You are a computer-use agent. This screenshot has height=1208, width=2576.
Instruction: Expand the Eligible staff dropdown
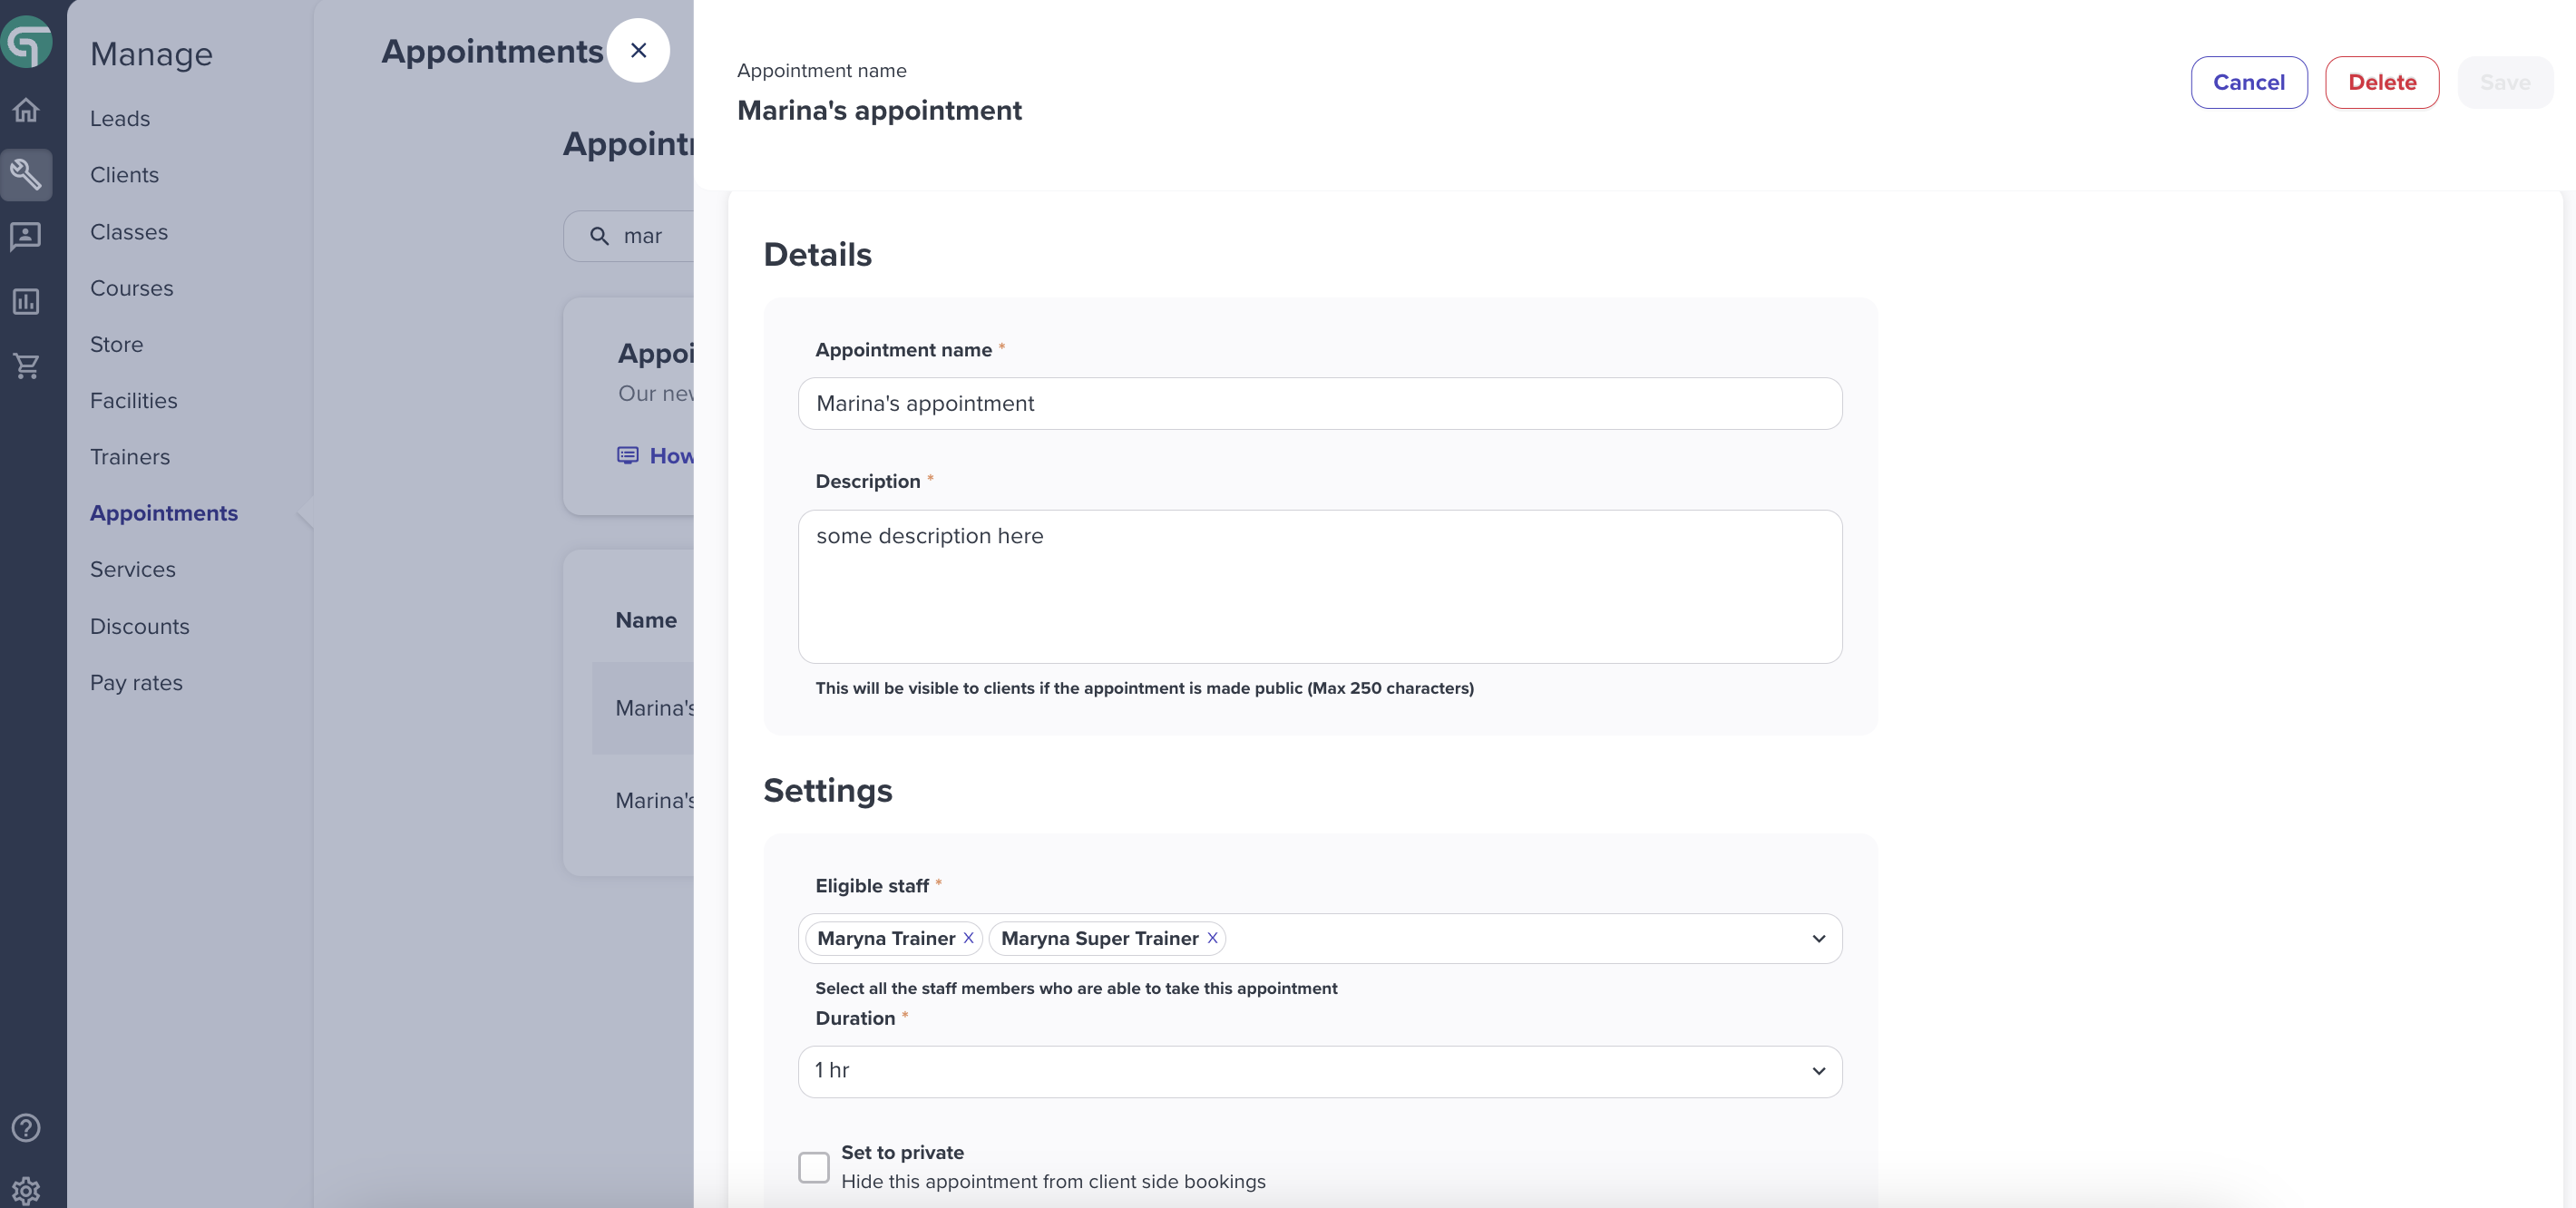[x=1818, y=938]
